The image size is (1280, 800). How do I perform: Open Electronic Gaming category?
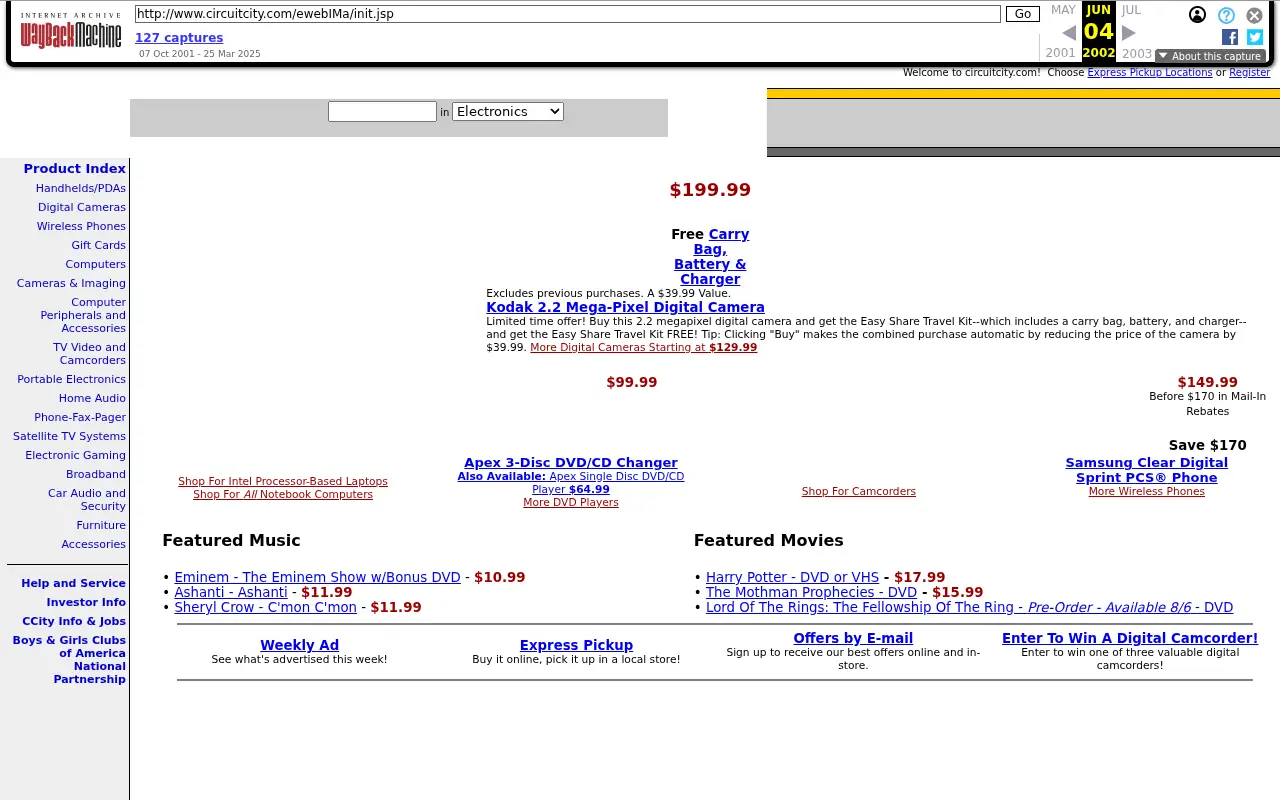[76, 455]
